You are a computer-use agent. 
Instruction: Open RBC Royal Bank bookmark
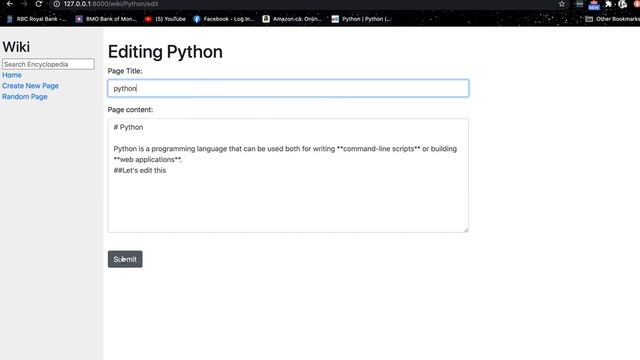coord(36,19)
